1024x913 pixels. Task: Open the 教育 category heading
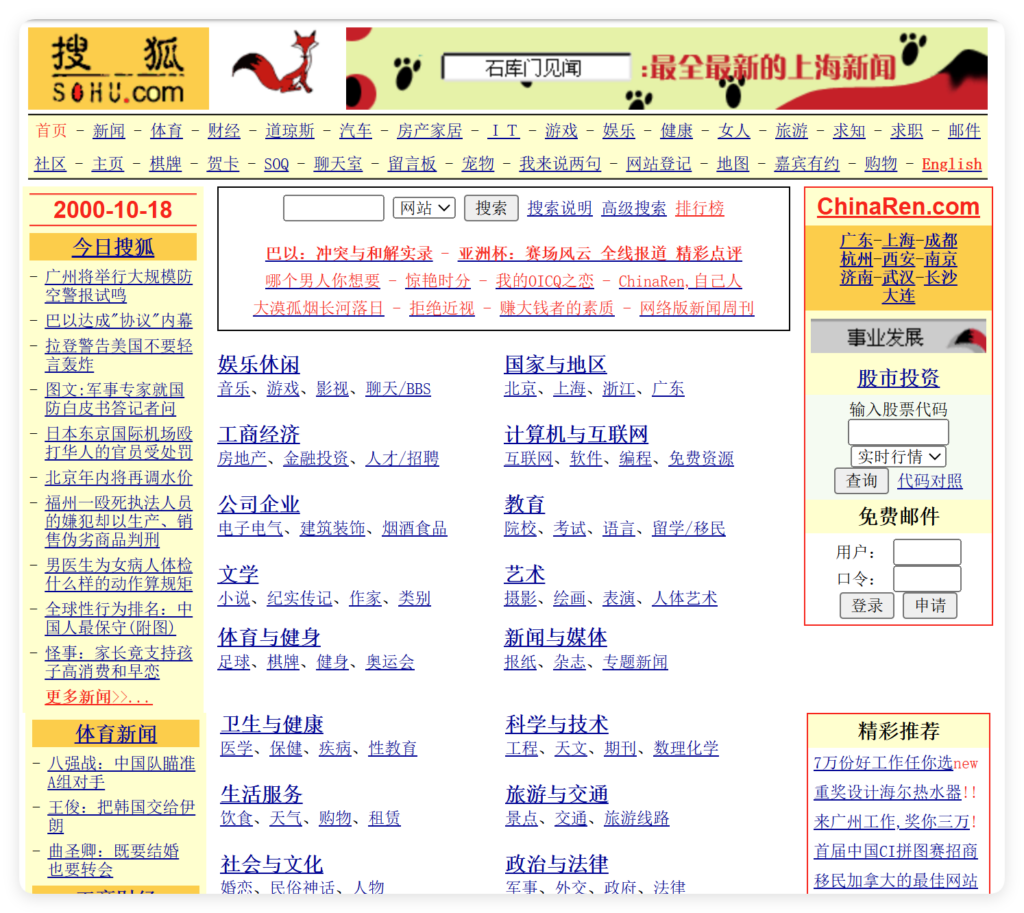pos(524,504)
